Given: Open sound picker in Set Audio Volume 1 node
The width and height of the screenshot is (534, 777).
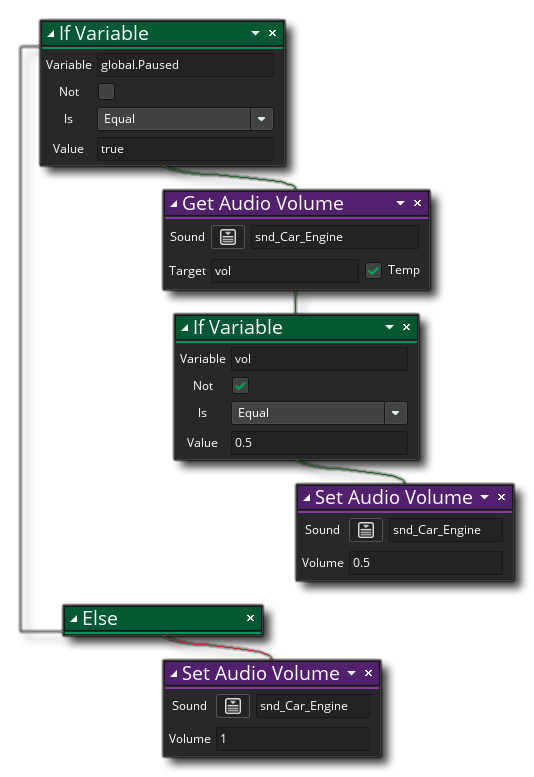Looking at the screenshot, I should [233, 706].
